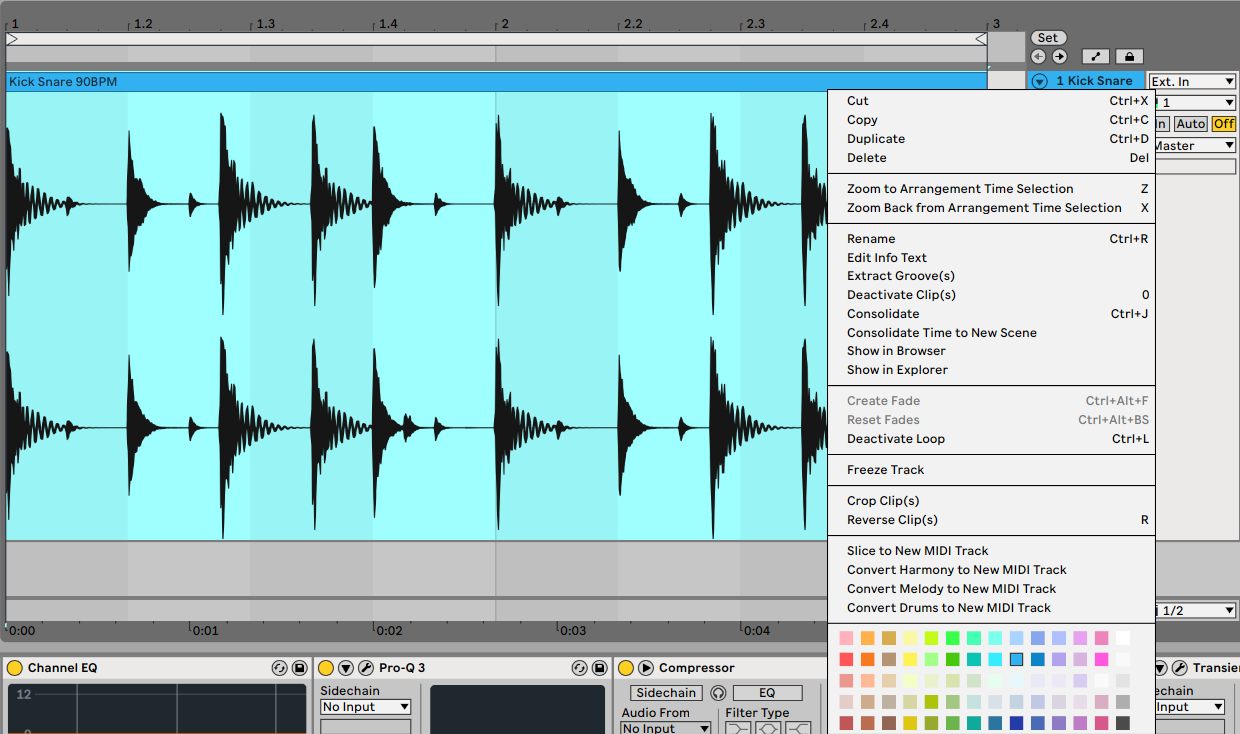The image size is (1240, 734).
Task: Save Channel EQ preset with disk icon
Action: [299, 668]
